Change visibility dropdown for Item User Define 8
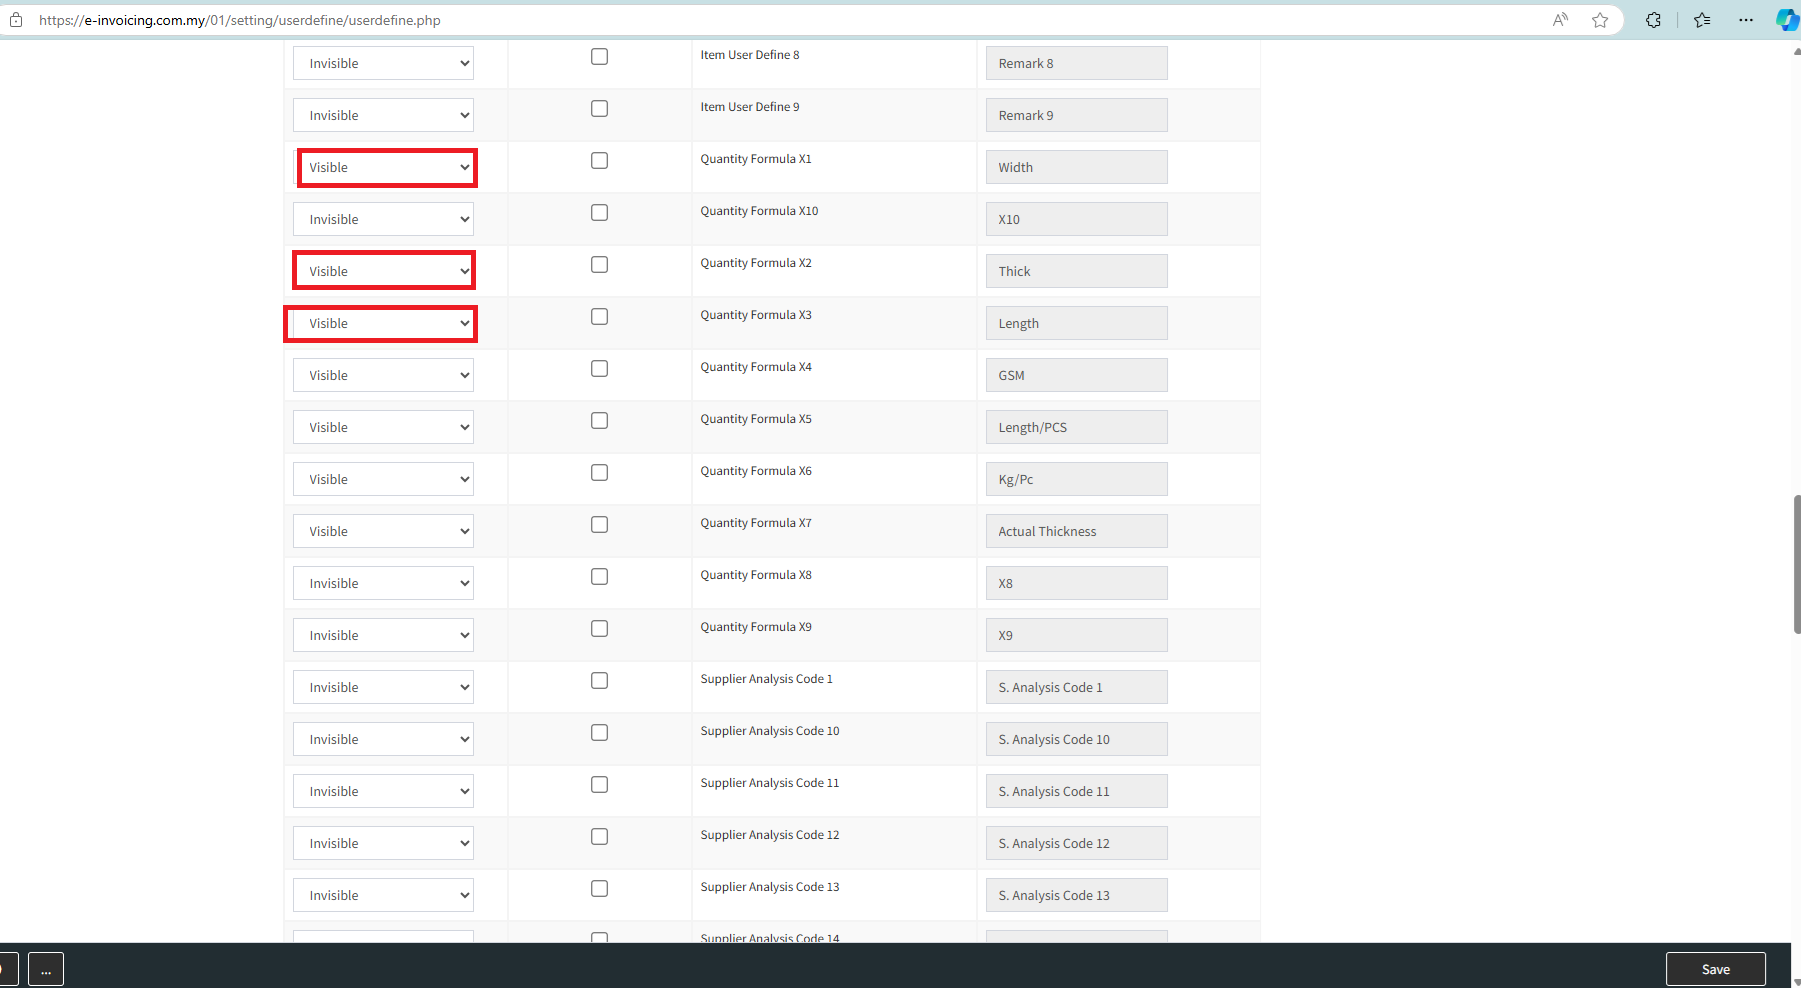 384,63
